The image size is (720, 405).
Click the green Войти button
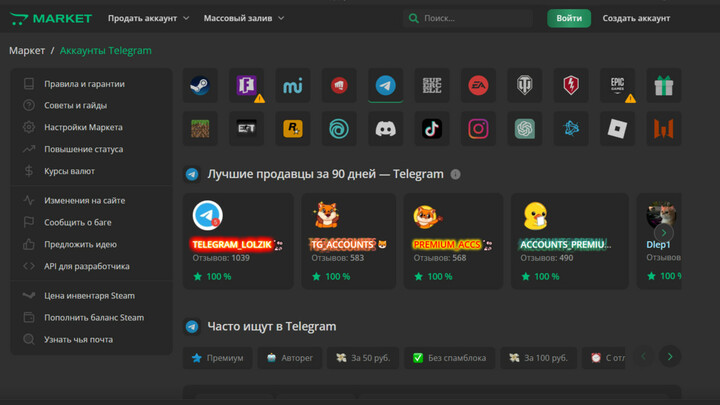point(569,18)
